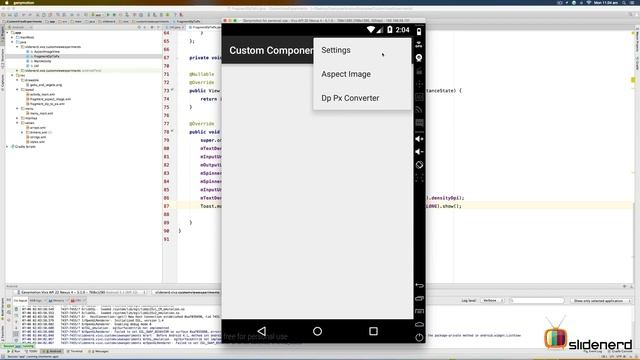Image resolution: width=640 pixels, height=360 pixels.
Task: Tap Android back triangle in navigation bar
Action: click(262, 331)
